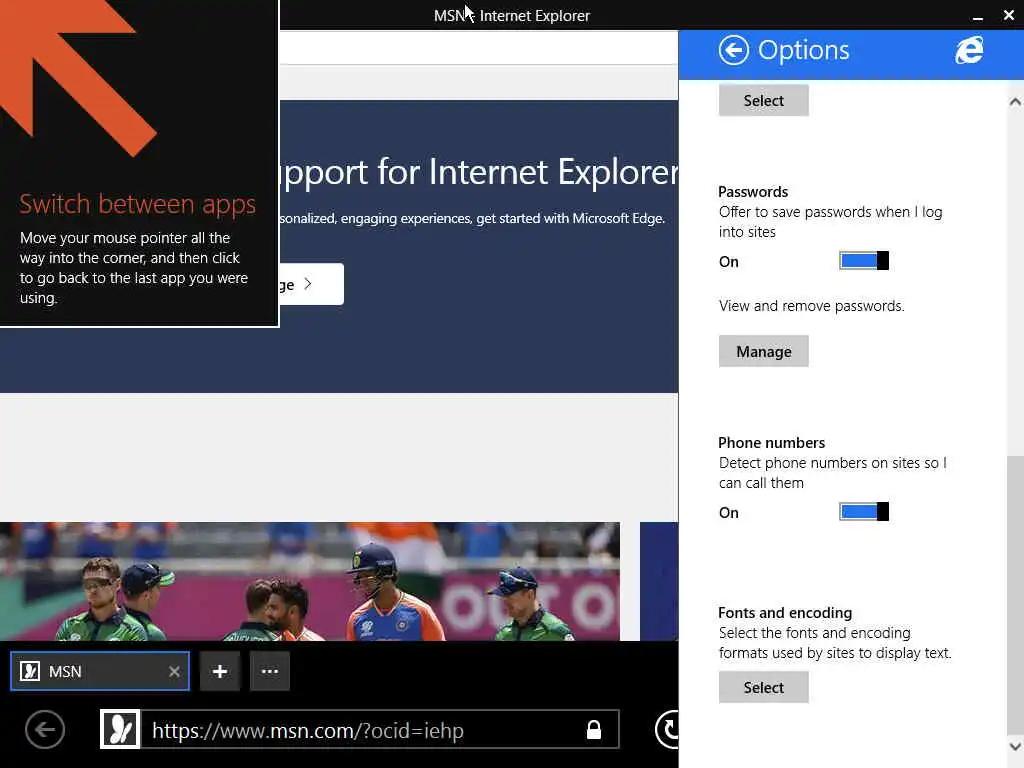Viewport: 1024px width, 768px height.
Task: Click the Internet Explorer logo in Options header
Action: [969, 50]
